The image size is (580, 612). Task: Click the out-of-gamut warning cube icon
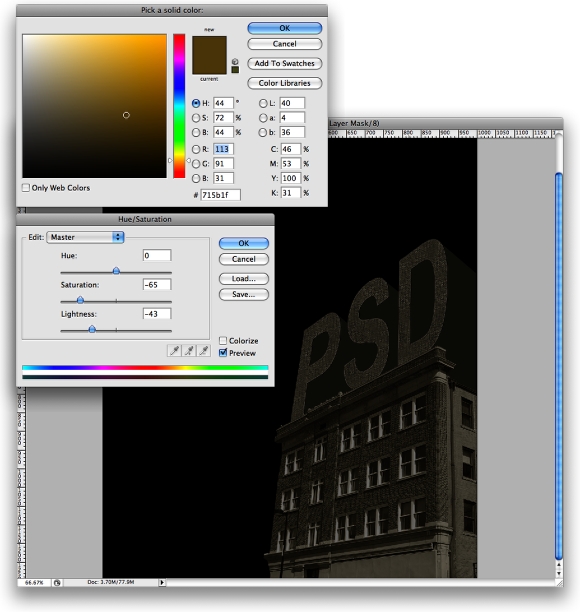click(235, 62)
